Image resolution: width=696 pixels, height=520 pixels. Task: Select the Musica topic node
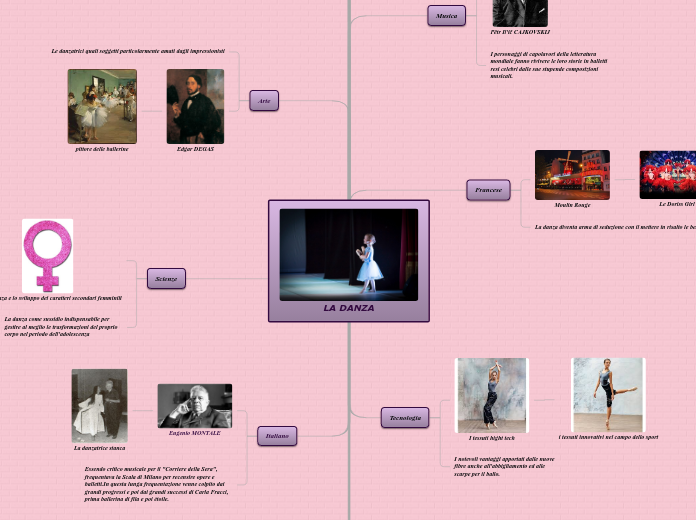[x=447, y=16]
